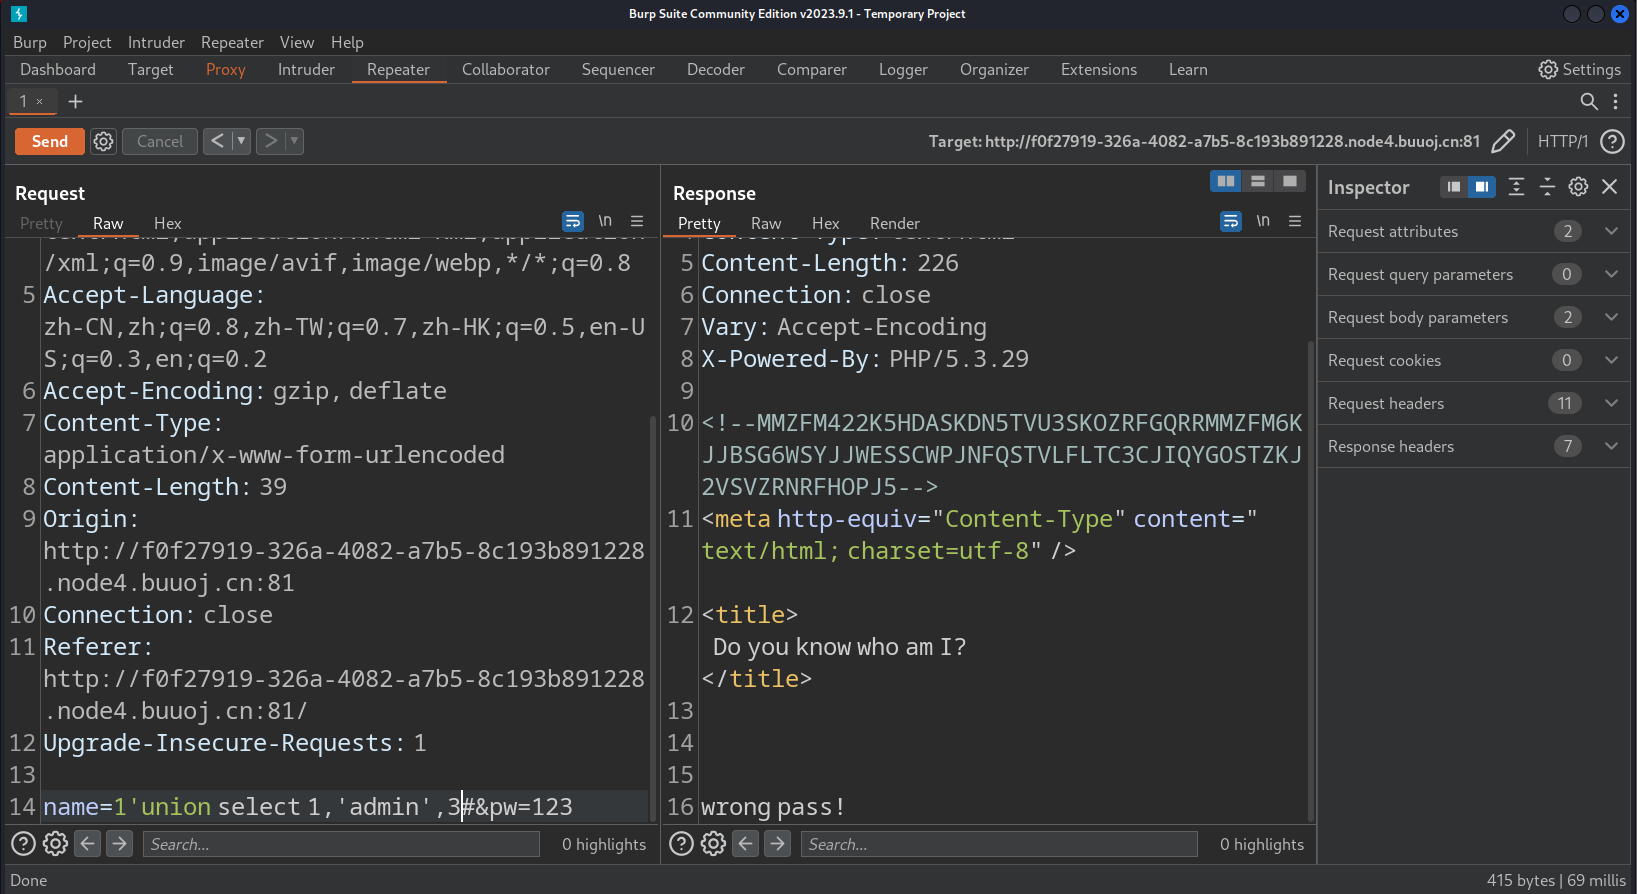Open the Comparer tab
Viewport: 1637px width, 894px height.
point(811,69)
